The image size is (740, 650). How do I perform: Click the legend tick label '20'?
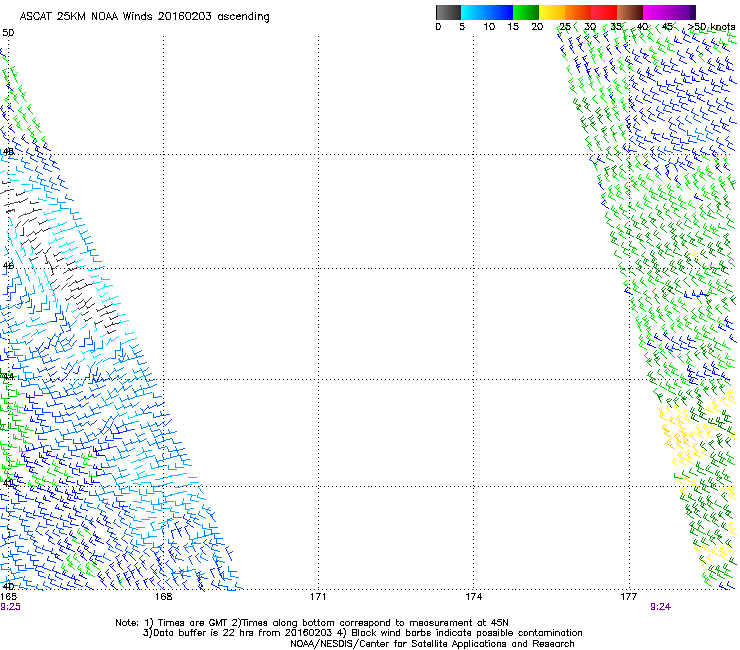click(537, 27)
